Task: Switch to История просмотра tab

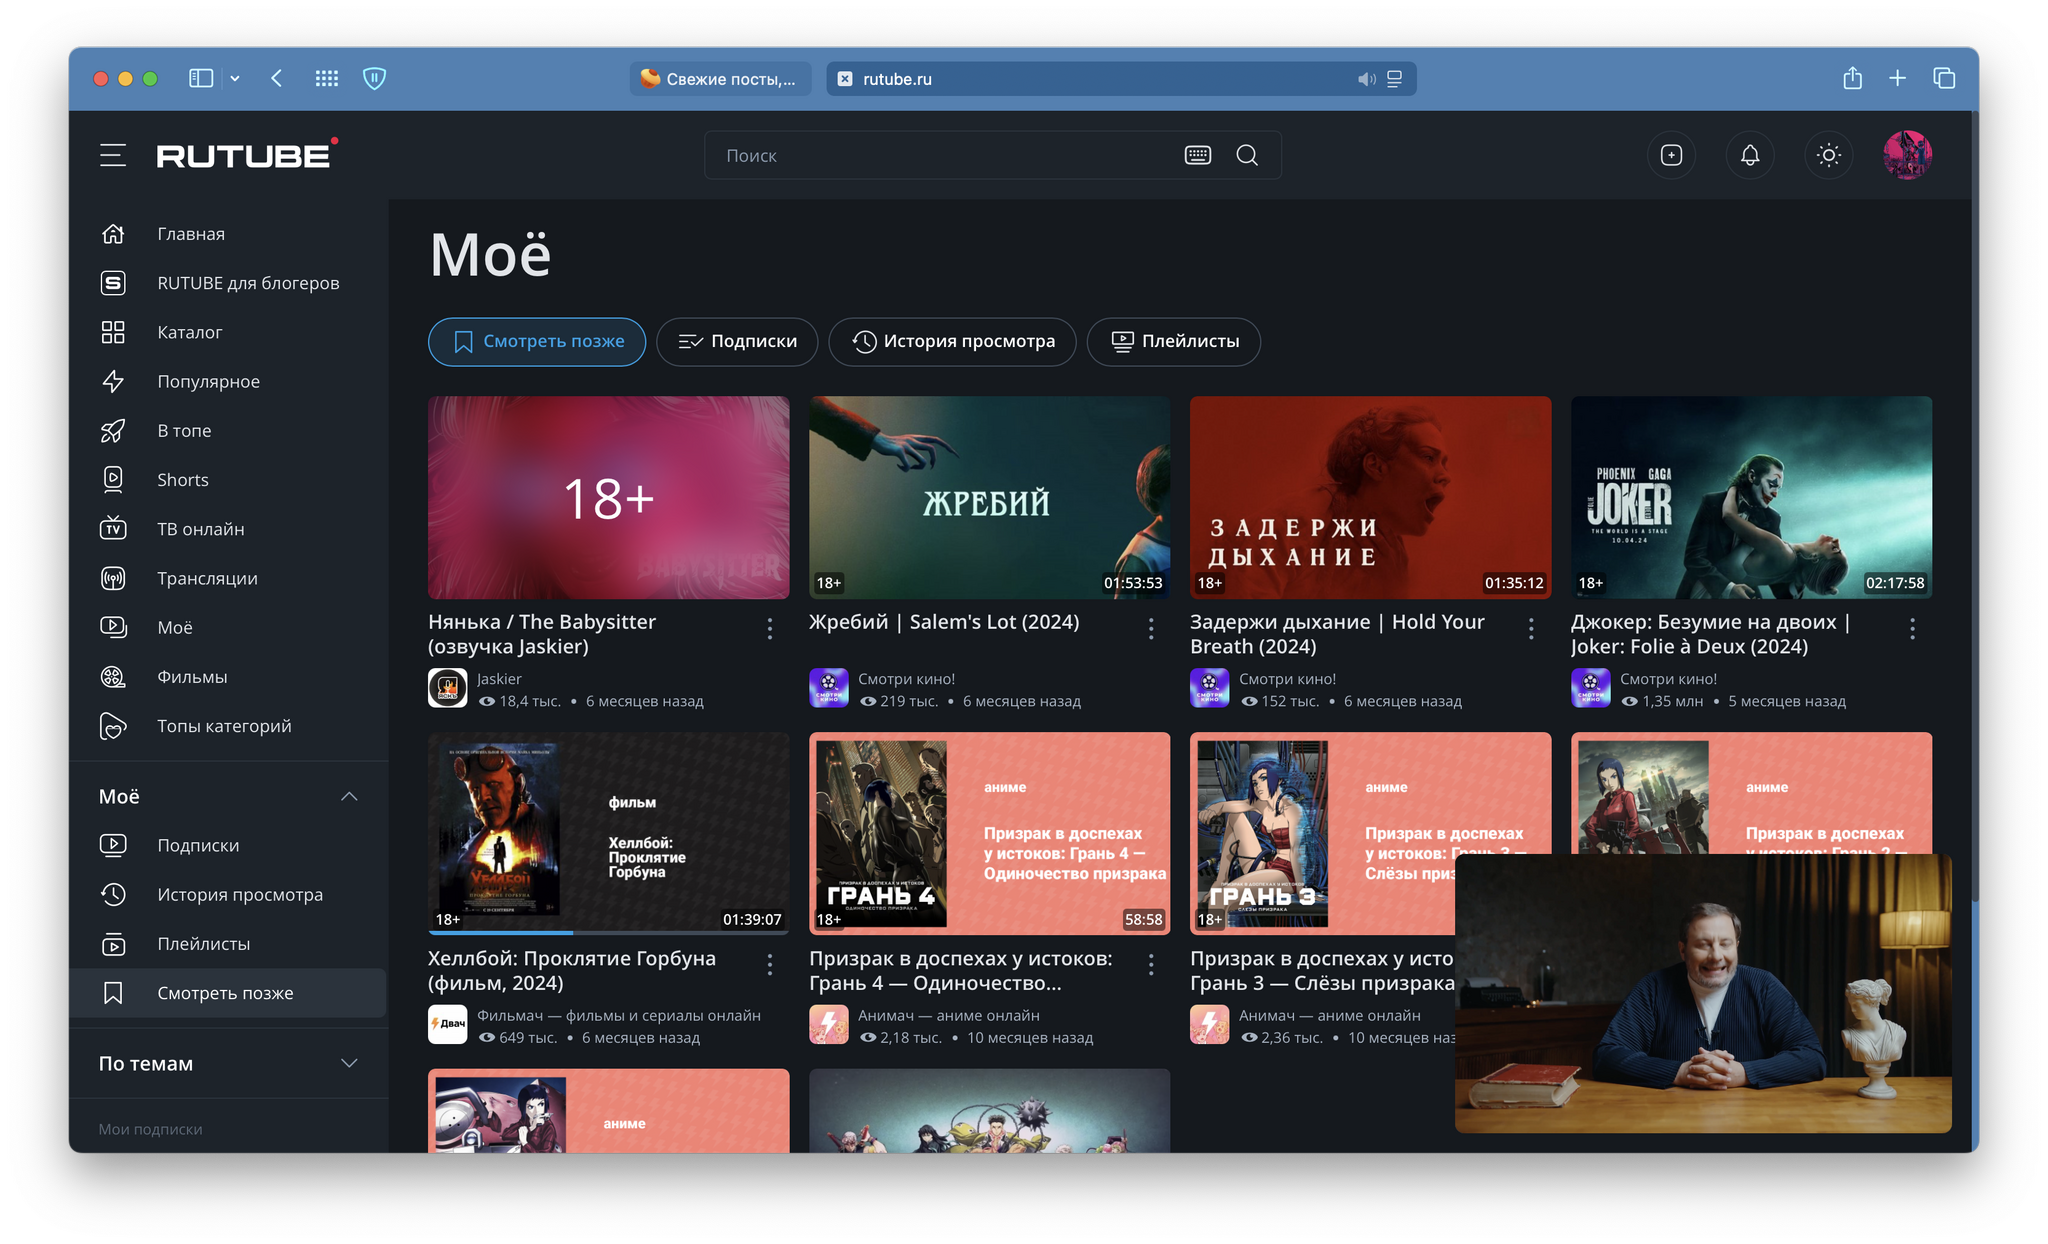Action: click(x=952, y=342)
